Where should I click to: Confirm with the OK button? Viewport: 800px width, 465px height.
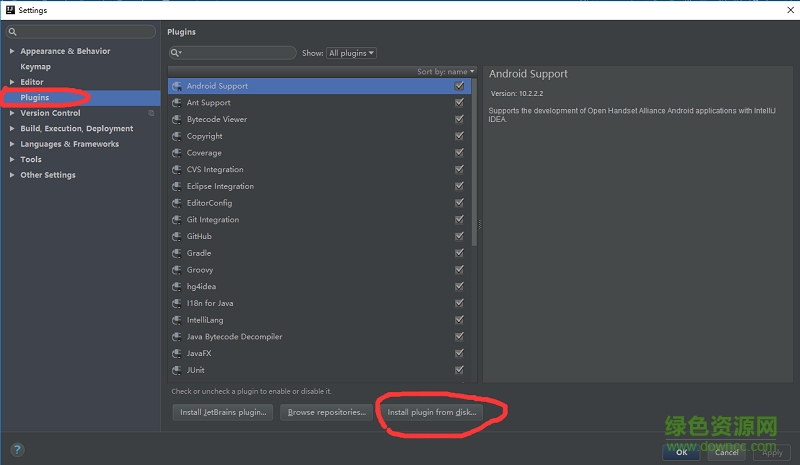pos(682,452)
